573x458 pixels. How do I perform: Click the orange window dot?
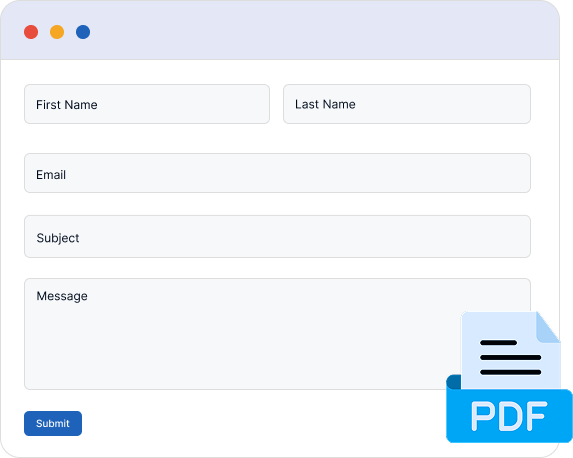tap(57, 32)
